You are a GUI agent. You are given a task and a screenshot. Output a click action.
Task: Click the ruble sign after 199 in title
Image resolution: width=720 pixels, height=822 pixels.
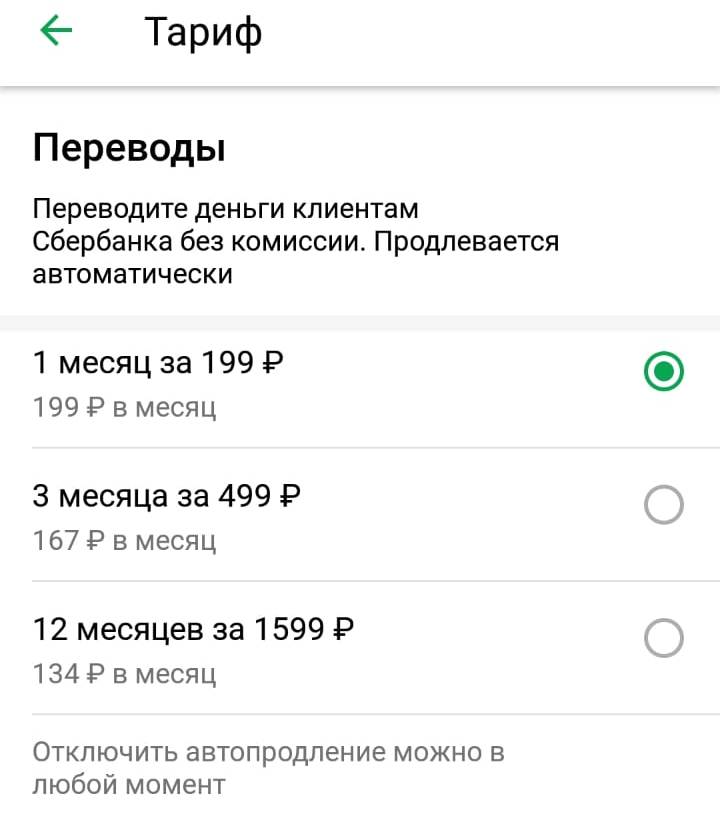click(x=273, y=362)
